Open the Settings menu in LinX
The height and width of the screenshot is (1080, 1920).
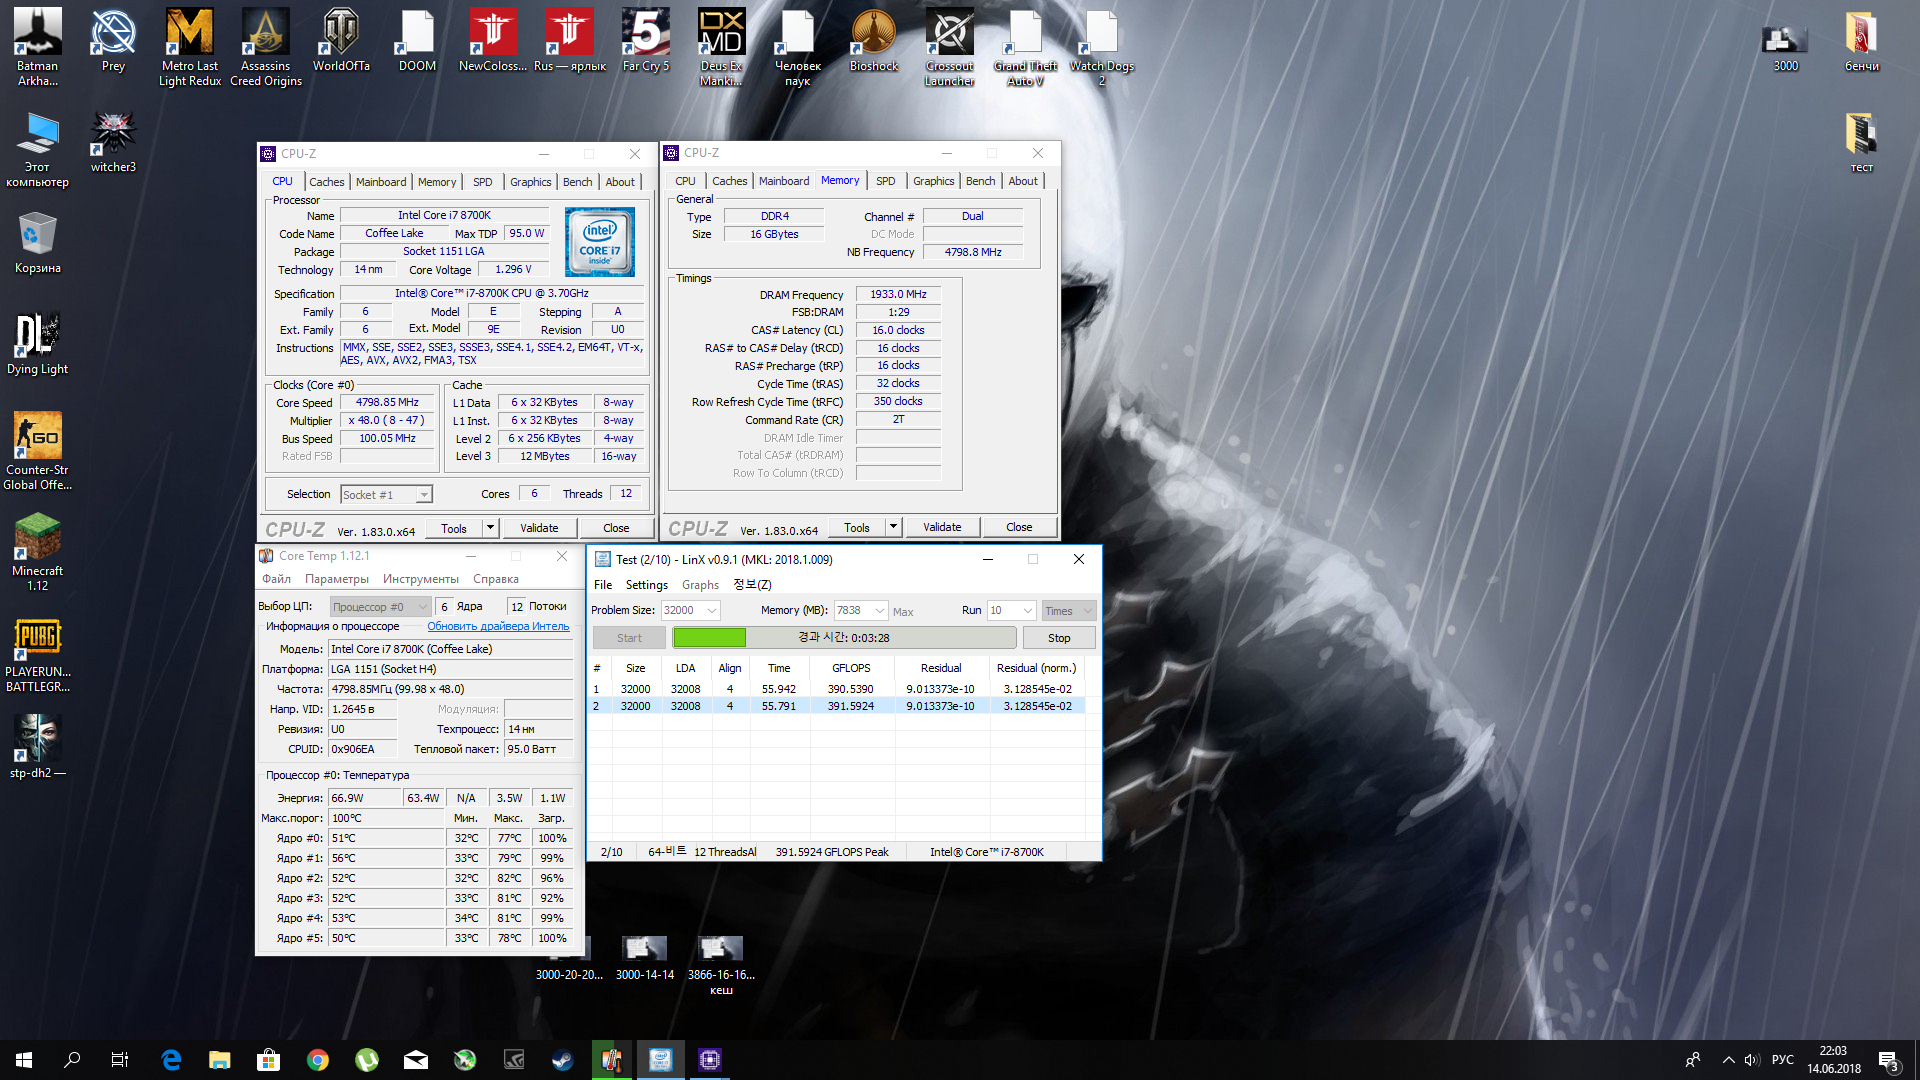coord(646,585)
